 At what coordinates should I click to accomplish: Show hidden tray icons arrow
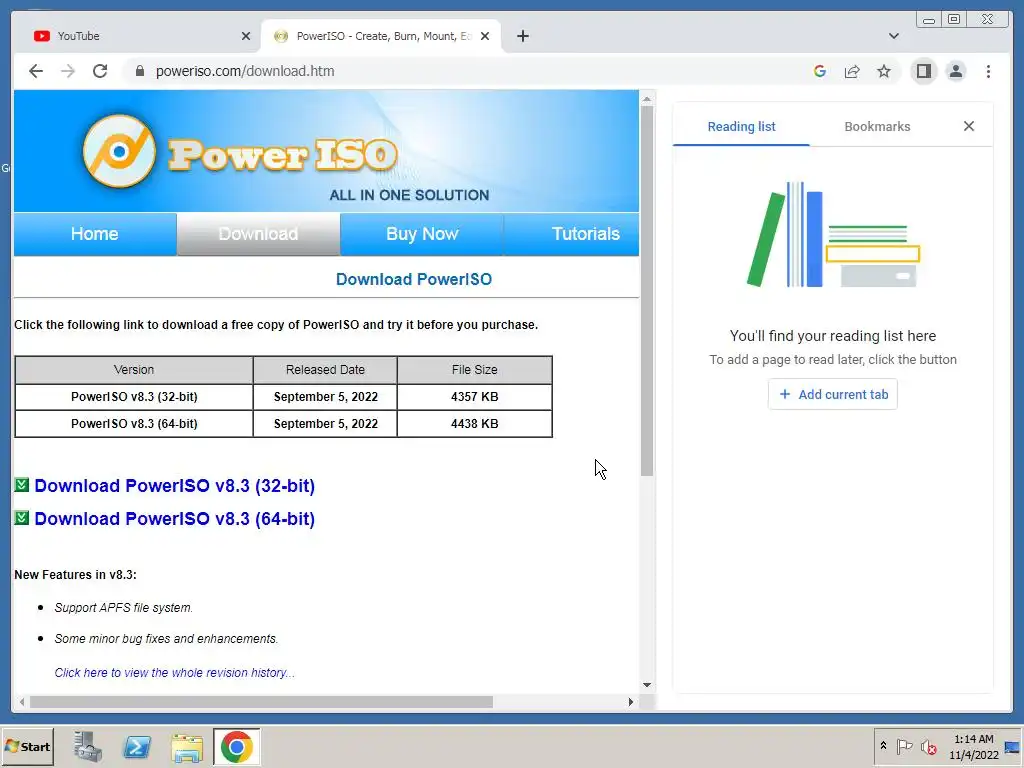point(884,746)
